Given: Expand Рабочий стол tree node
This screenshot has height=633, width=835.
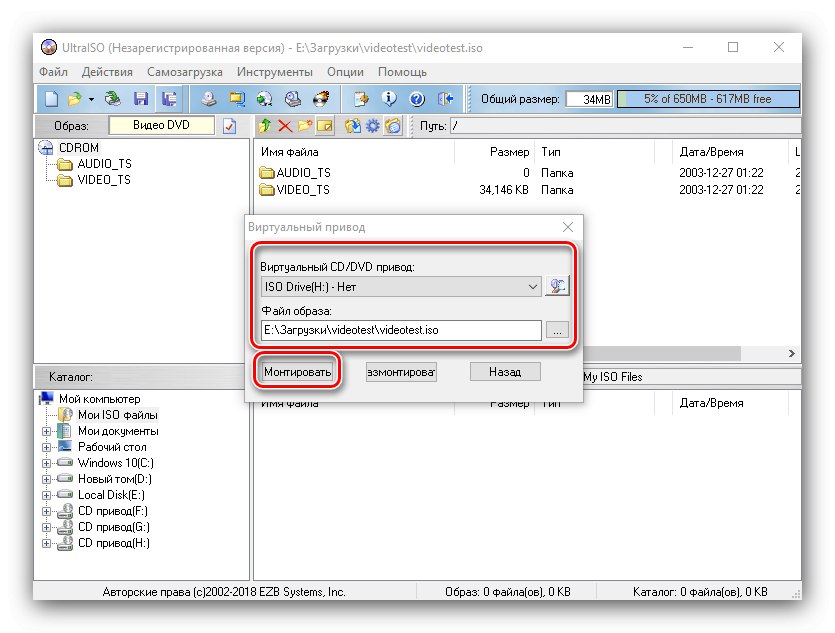Looking at the screenshot, I should [x=46, y=447].
